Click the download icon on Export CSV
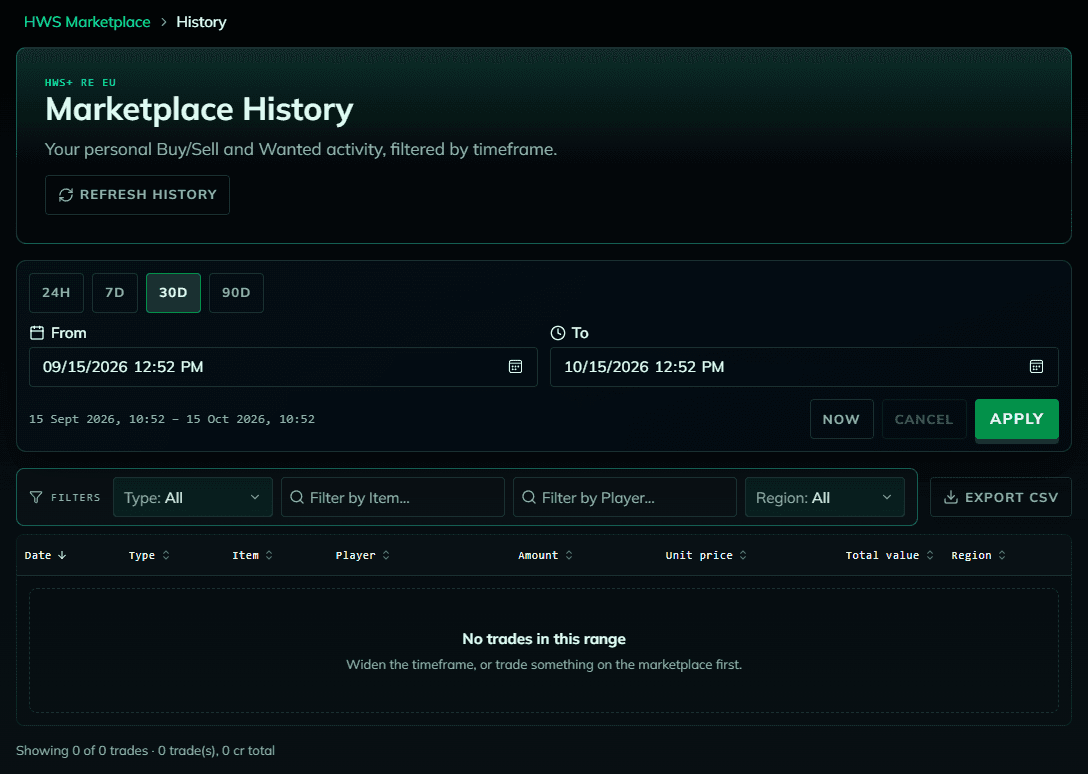 pyautogui.click(x=951, y=497)
